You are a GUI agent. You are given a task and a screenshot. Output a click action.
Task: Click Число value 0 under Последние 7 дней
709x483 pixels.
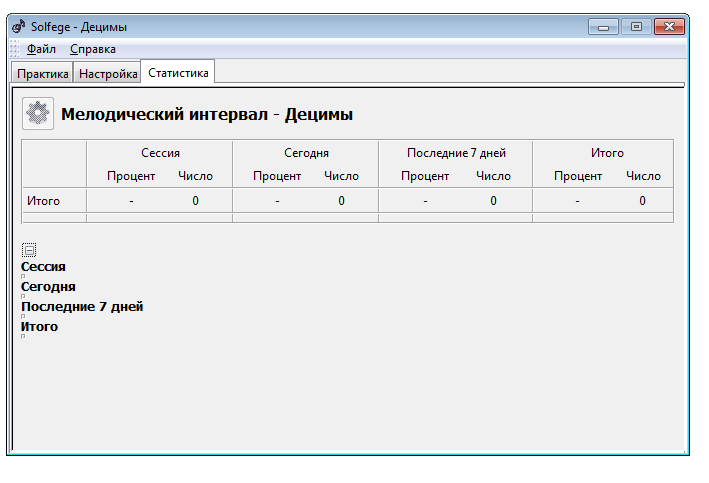point(493,200)
